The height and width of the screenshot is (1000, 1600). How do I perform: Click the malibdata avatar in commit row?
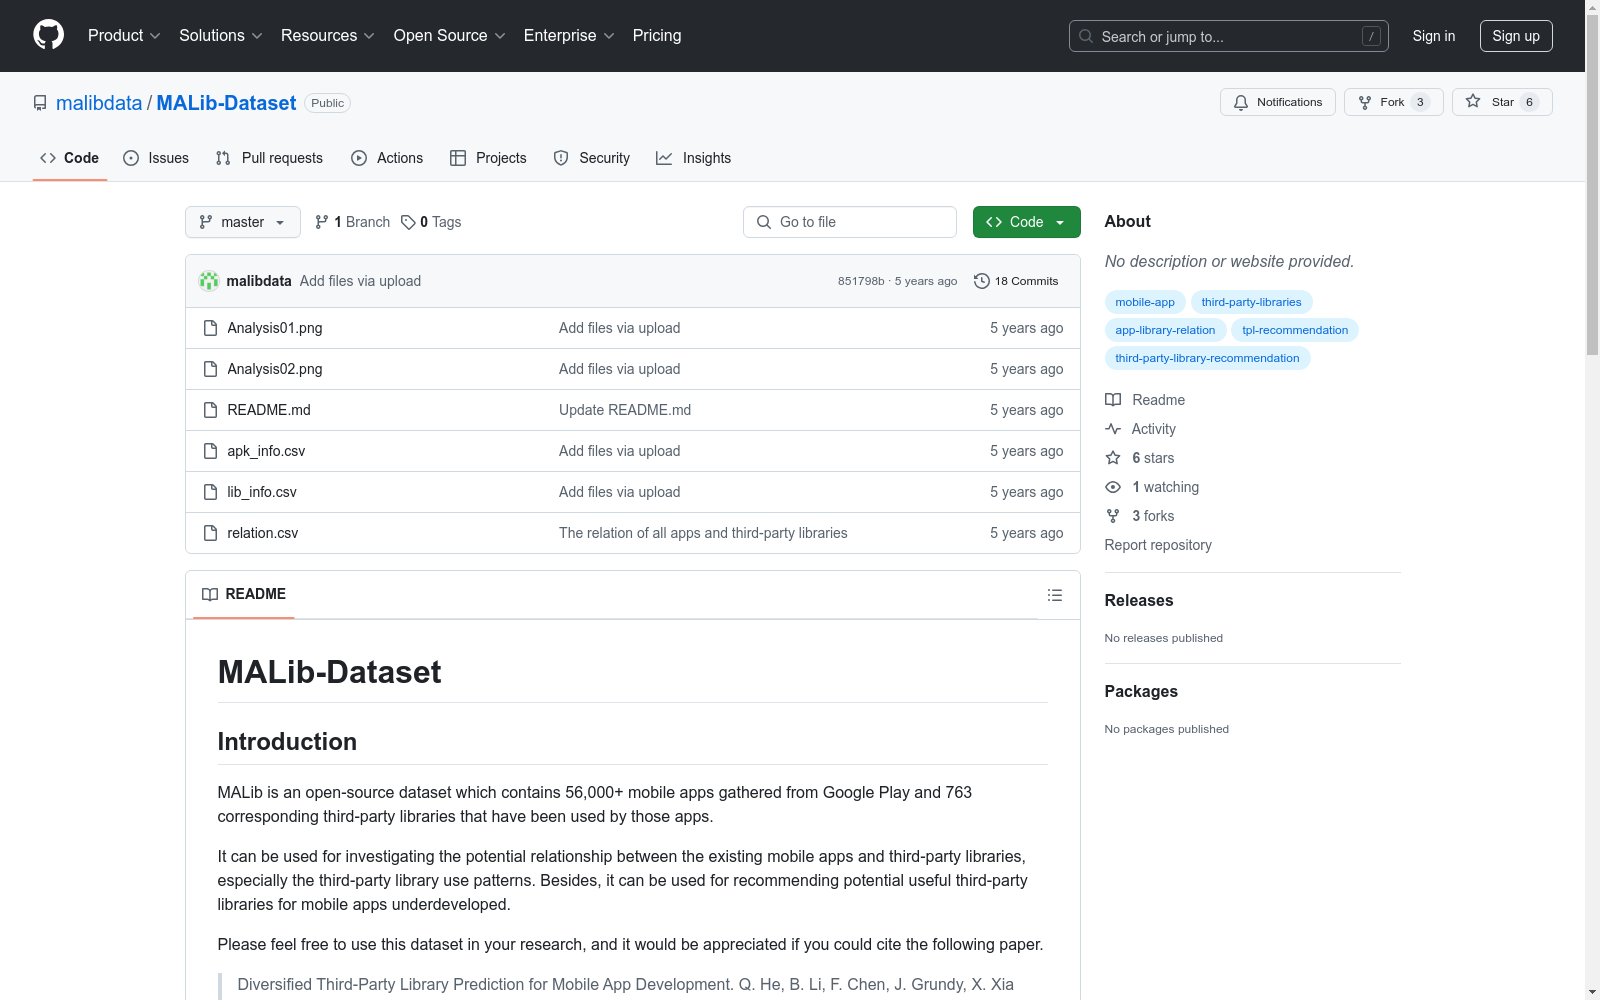click(x=209, y=281)
